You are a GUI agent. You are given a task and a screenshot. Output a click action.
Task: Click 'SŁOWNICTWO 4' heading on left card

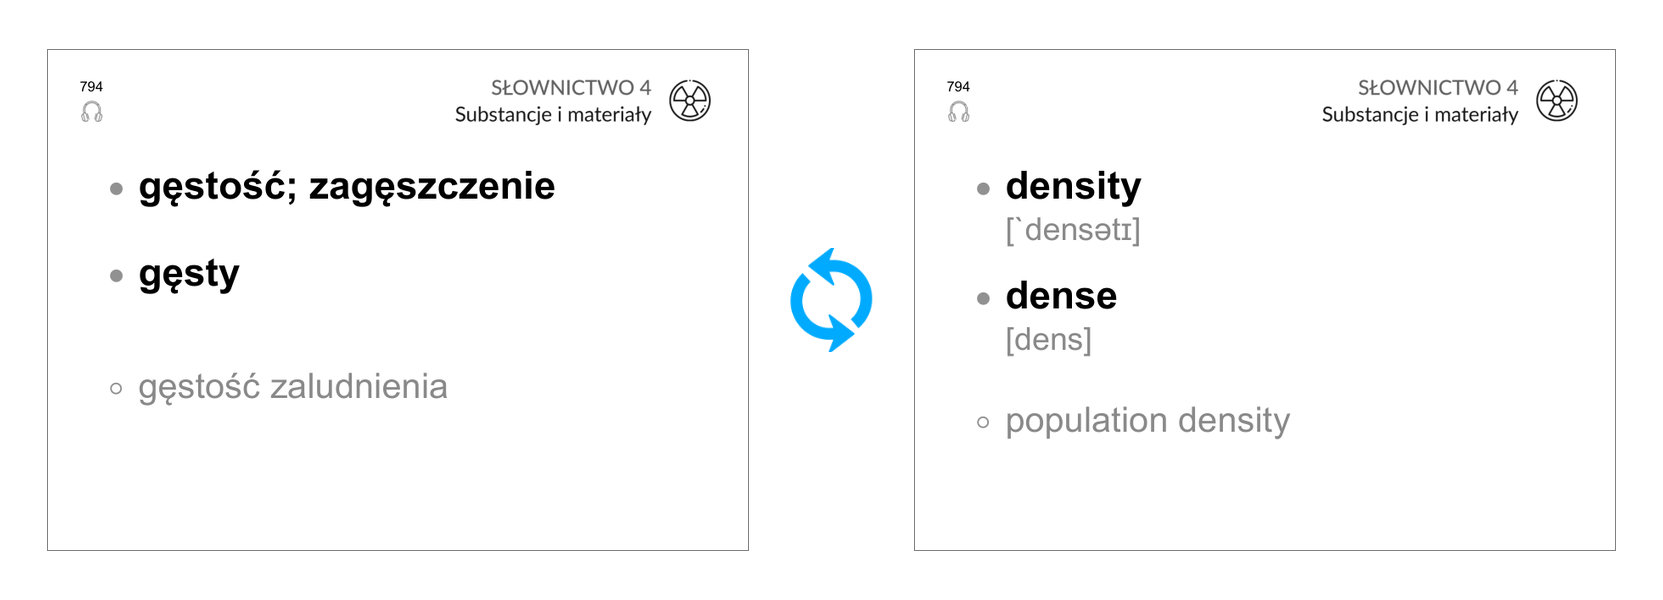[x=571, y=88]
